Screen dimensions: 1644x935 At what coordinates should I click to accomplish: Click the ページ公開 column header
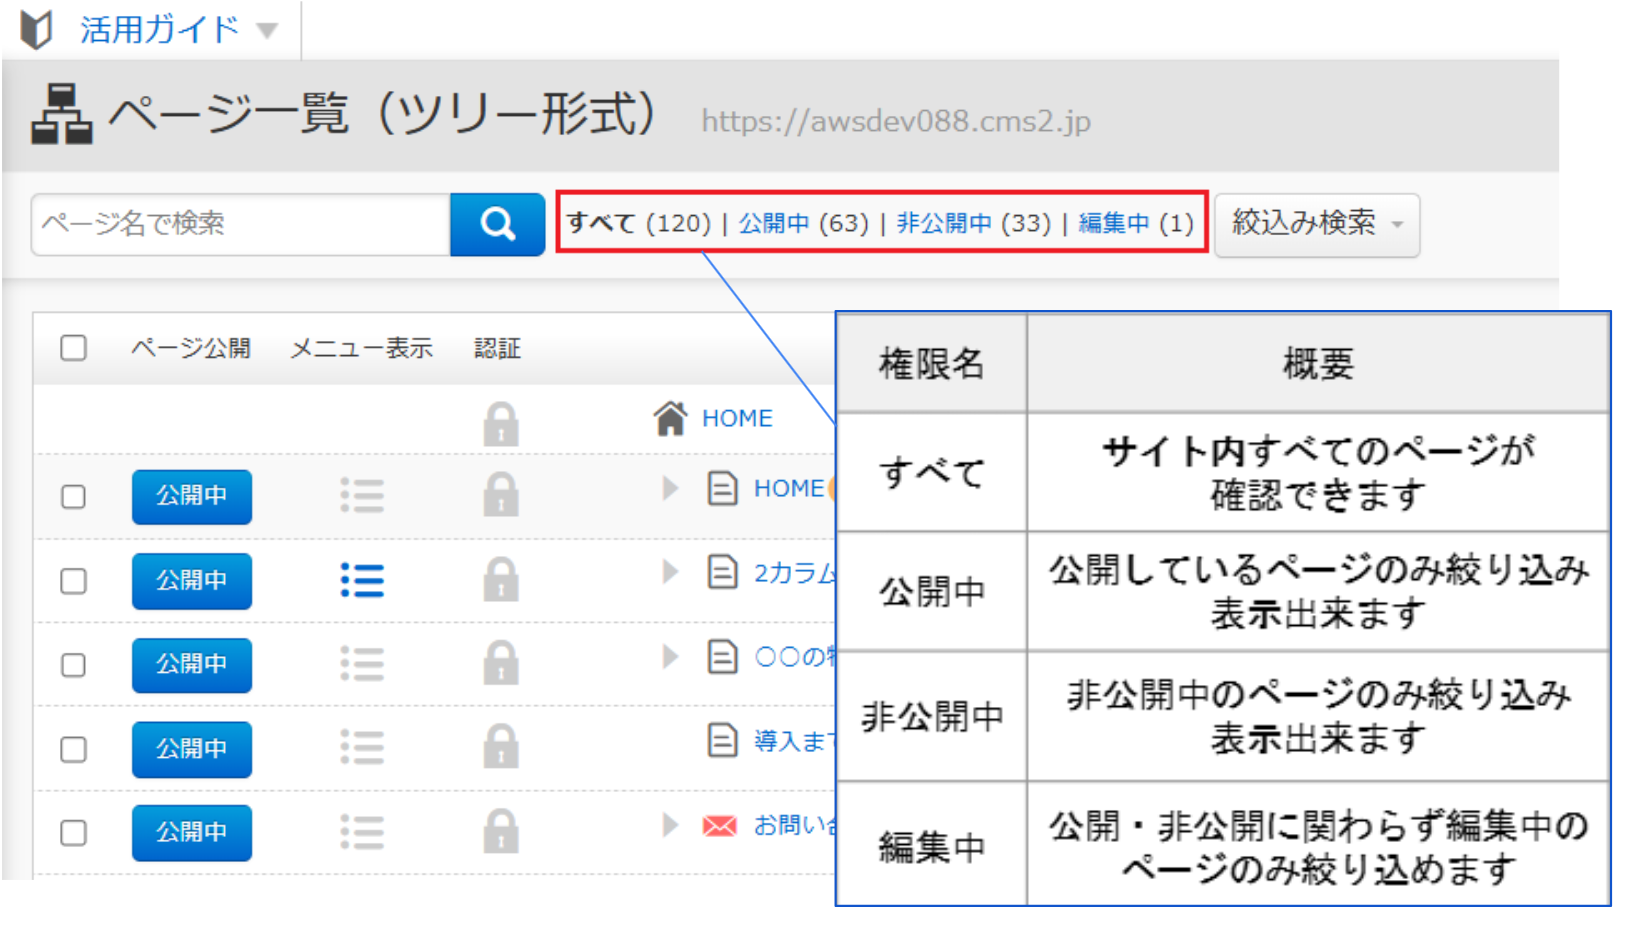pos(191,348)
